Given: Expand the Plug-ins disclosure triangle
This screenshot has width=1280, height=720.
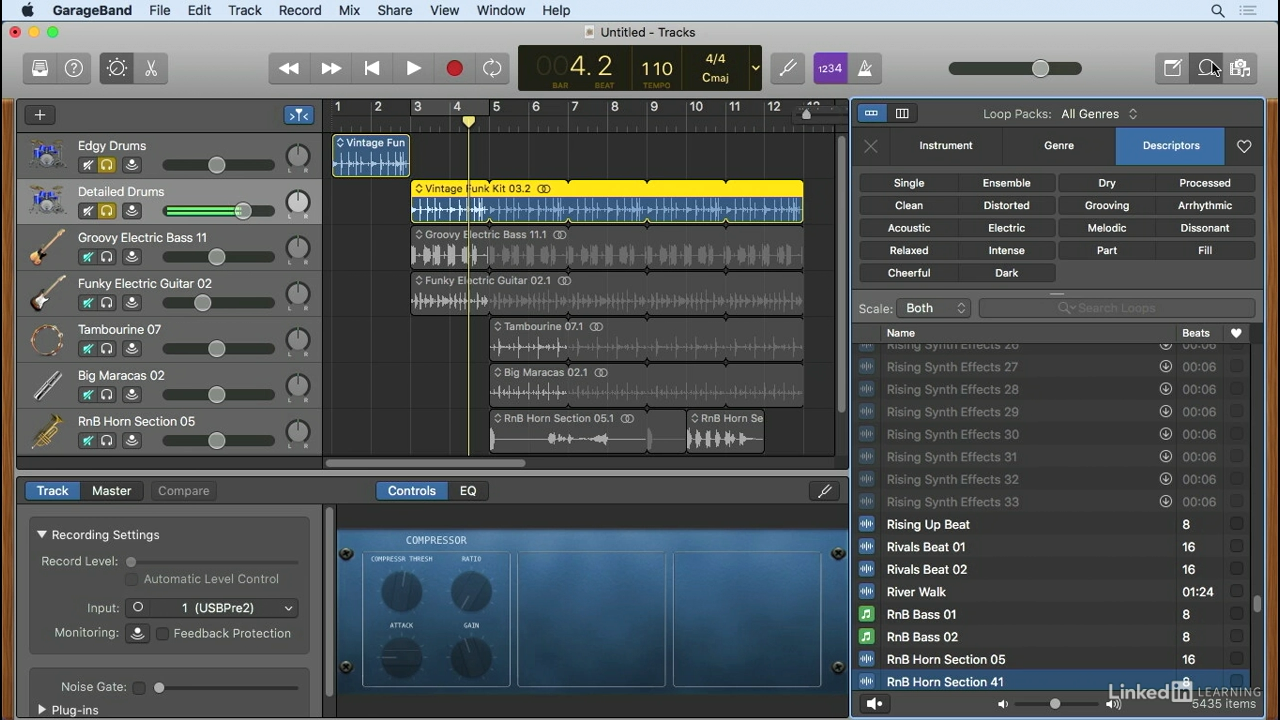Looking at the screenshot, I should coord(42,709).
